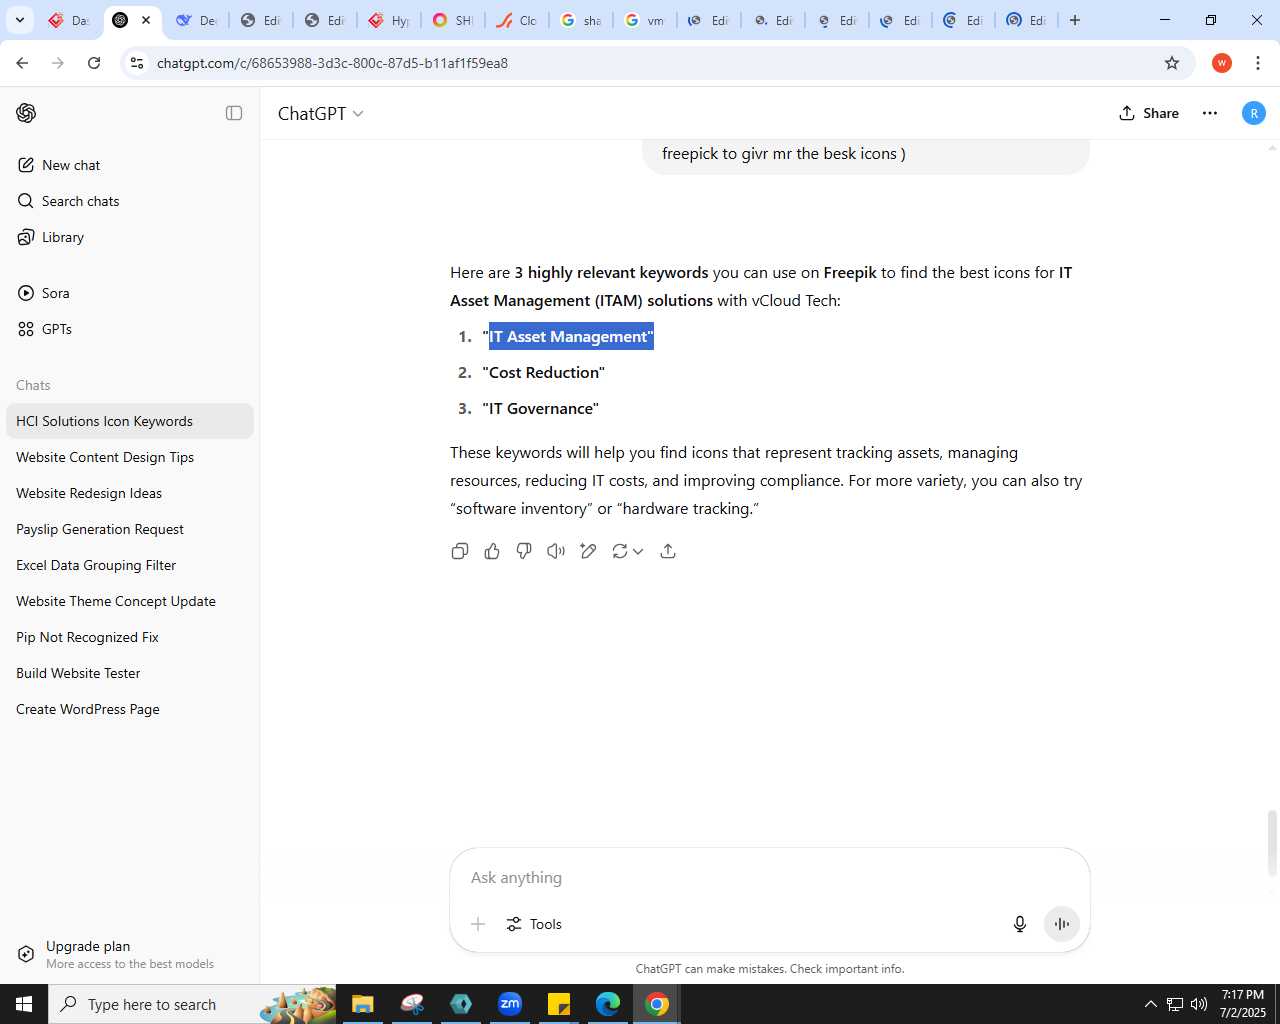Open Website Theme Concept Update chat
This screenshot has height=1024, width=1280.
[130, 601]
